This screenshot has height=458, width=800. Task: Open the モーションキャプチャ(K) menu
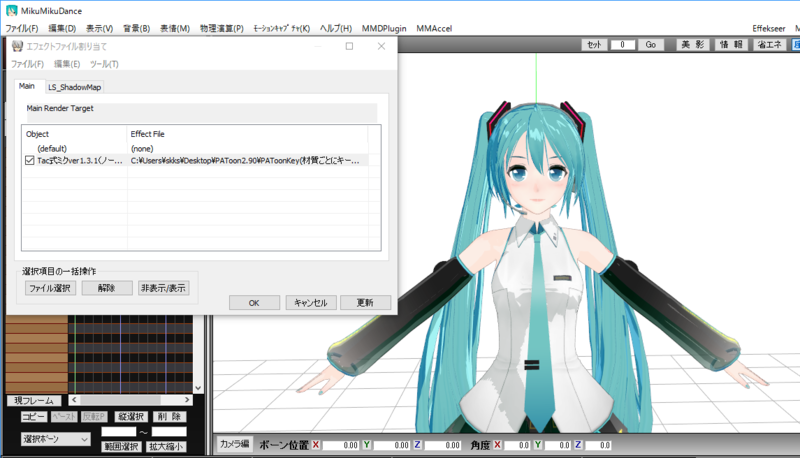pos(282,29)
